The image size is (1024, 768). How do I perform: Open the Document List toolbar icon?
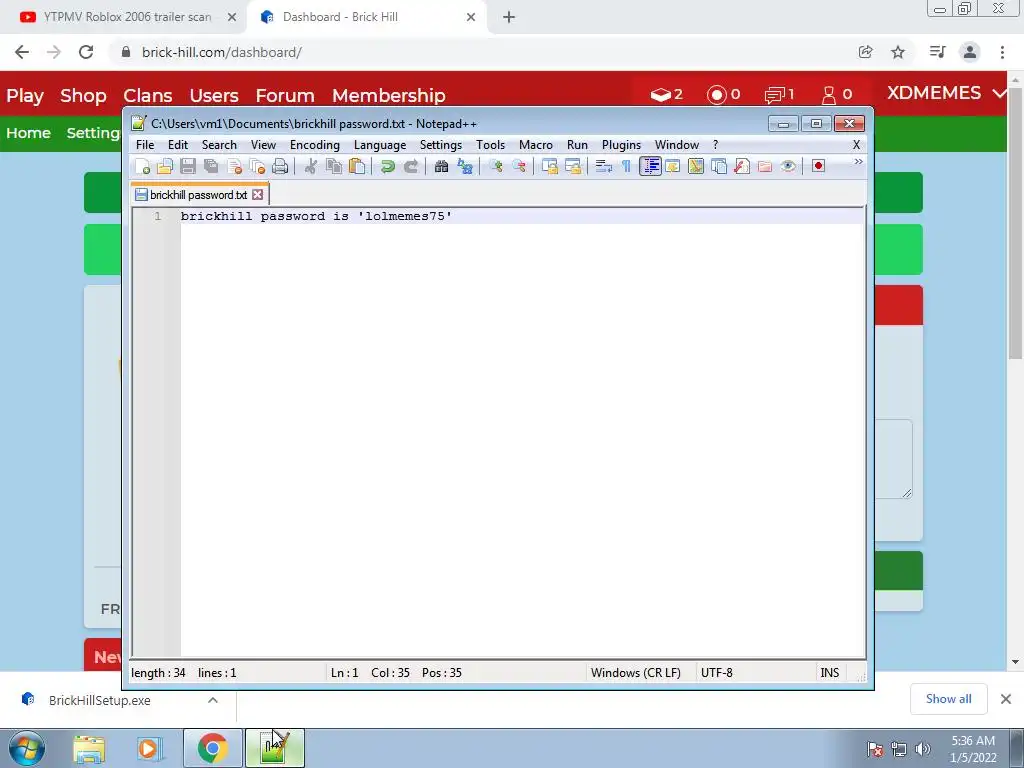click(719, 167)
